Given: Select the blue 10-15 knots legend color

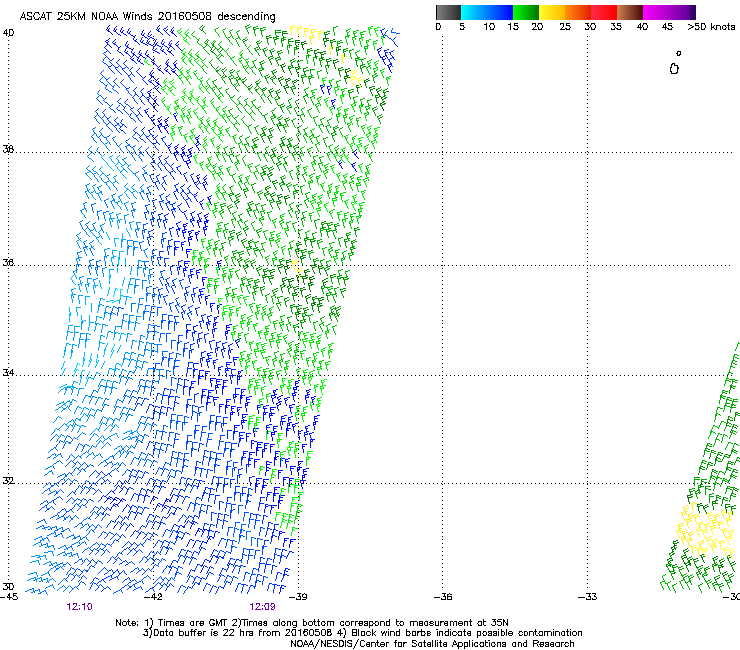Looking at the screenshot, I should coord(500,12).
